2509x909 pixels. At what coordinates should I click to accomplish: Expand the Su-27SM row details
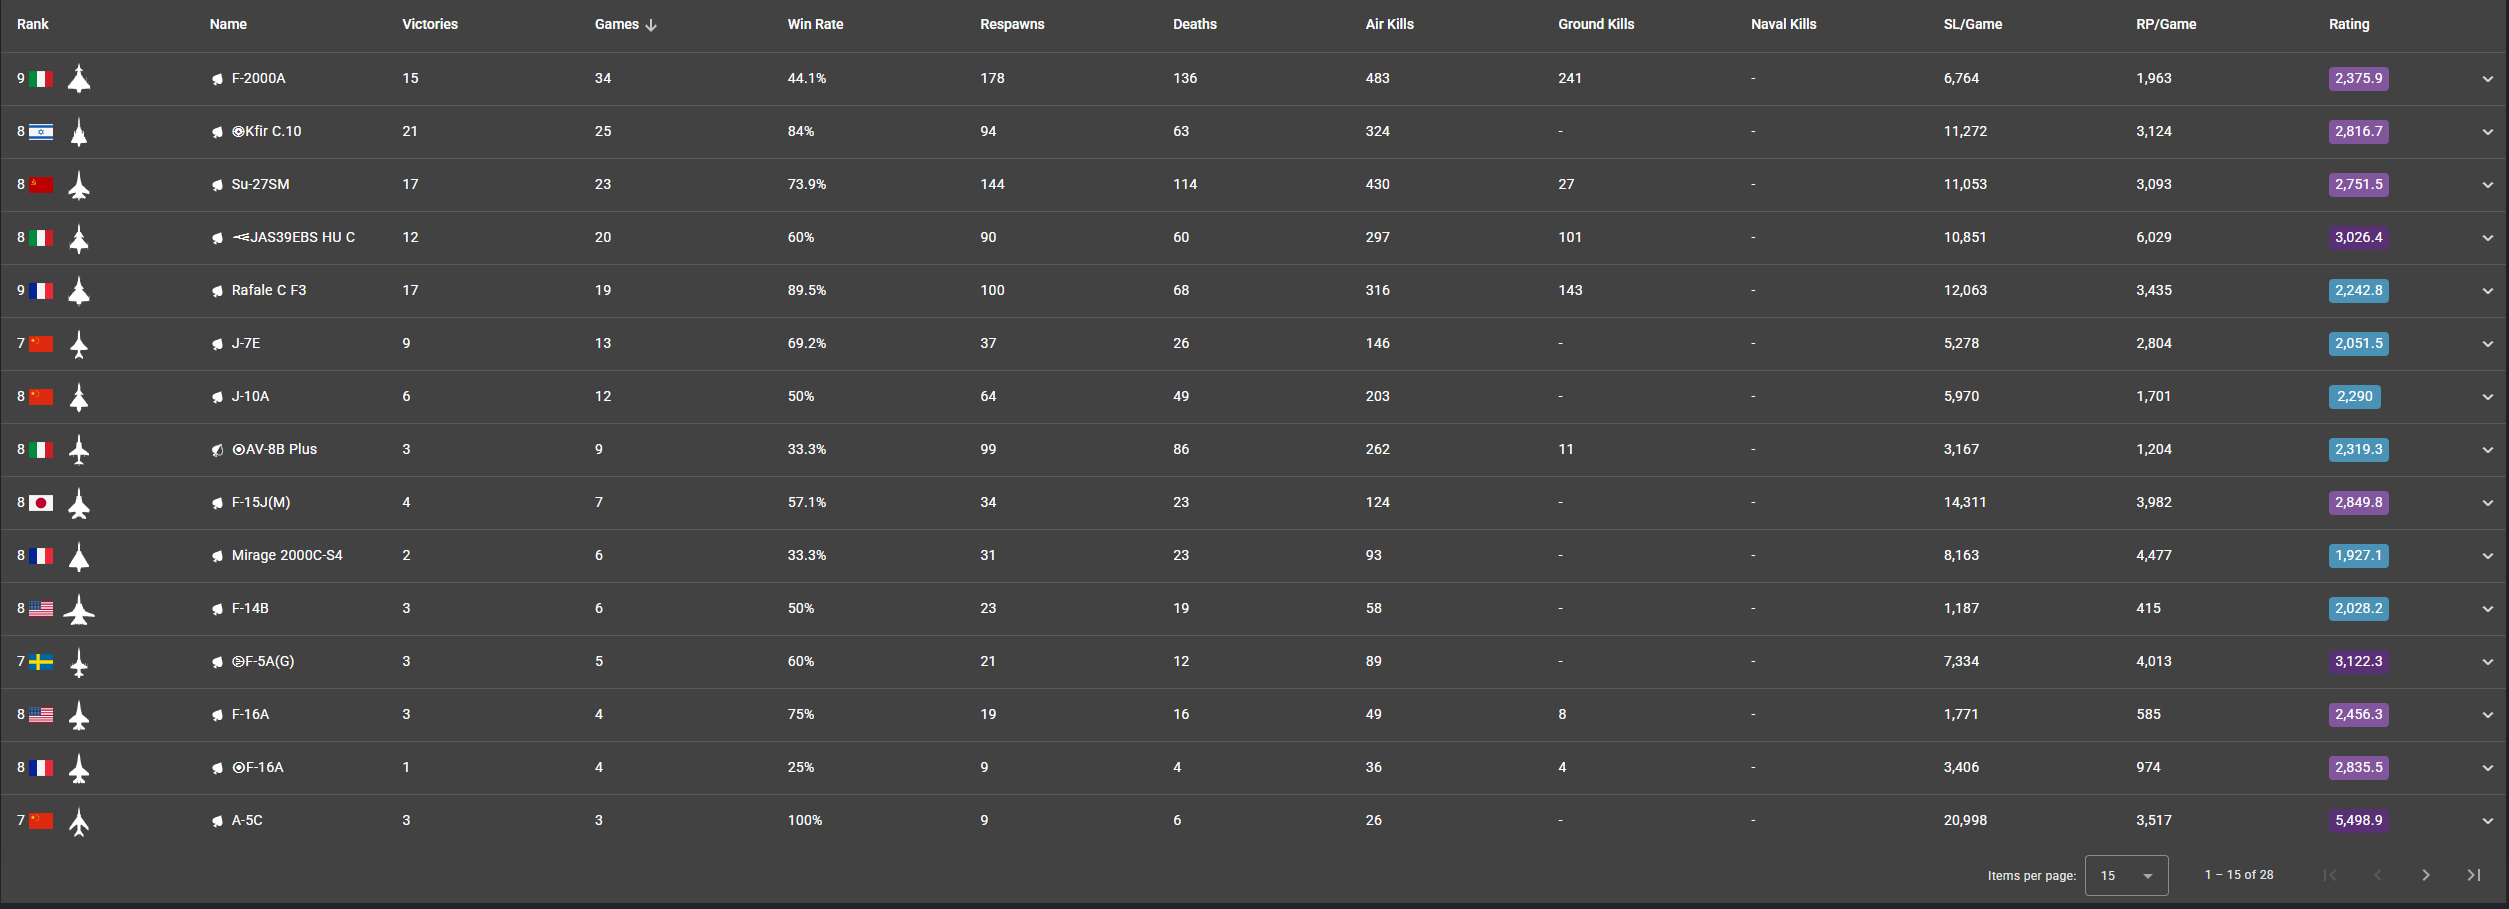tap(2487, 185)
